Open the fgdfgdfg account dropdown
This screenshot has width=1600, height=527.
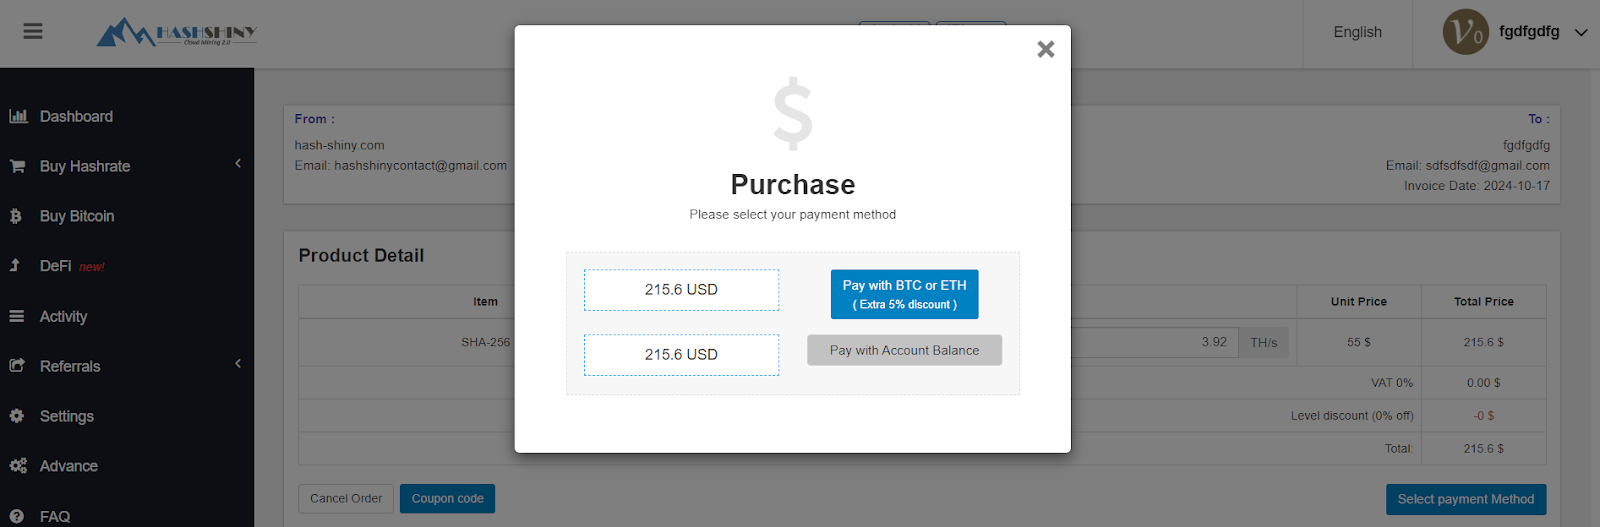[1580, 32]
